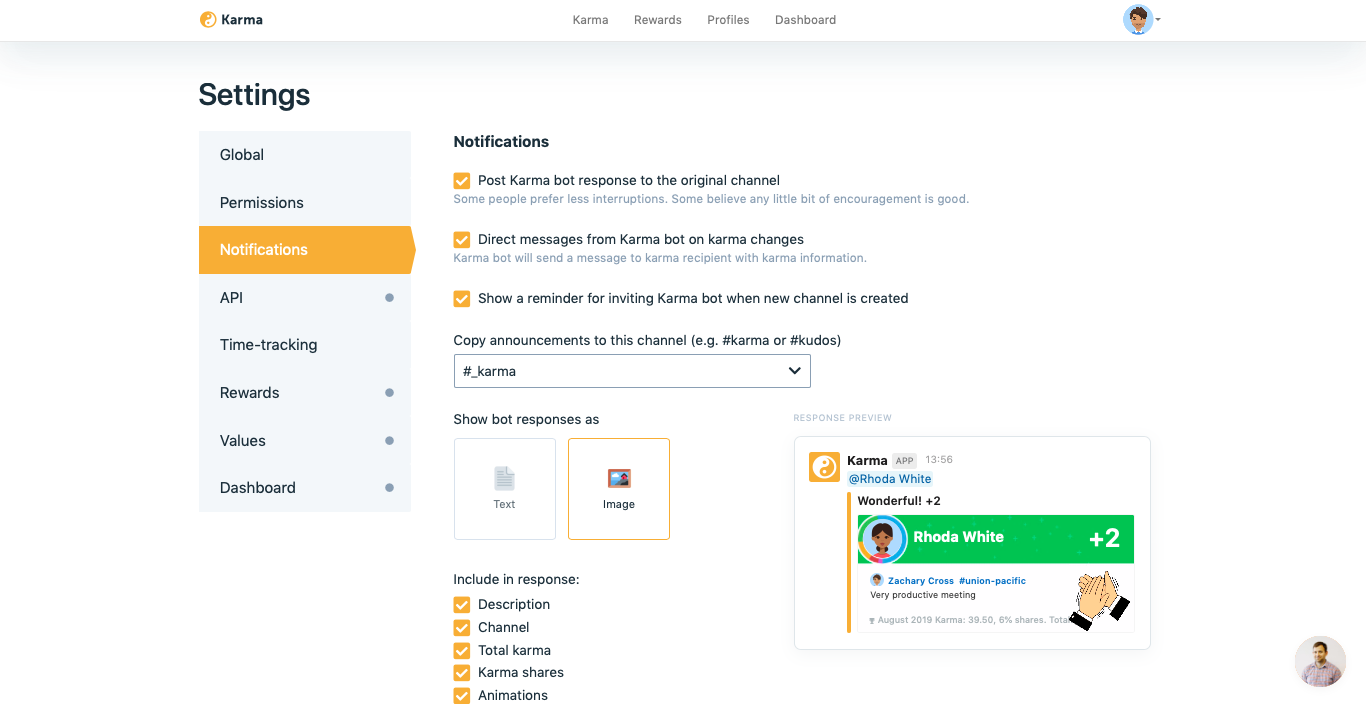Uncheck the Animations checkbox
Screen dimensions: 1366x704
462,696
